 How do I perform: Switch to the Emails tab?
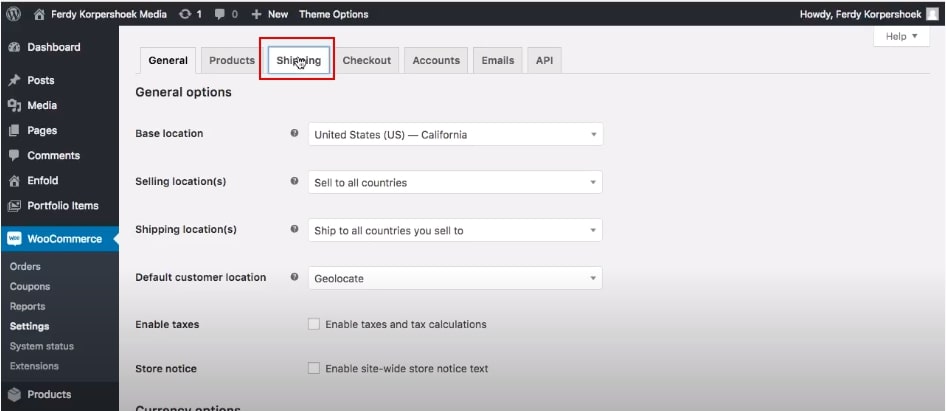pos(498,60)
